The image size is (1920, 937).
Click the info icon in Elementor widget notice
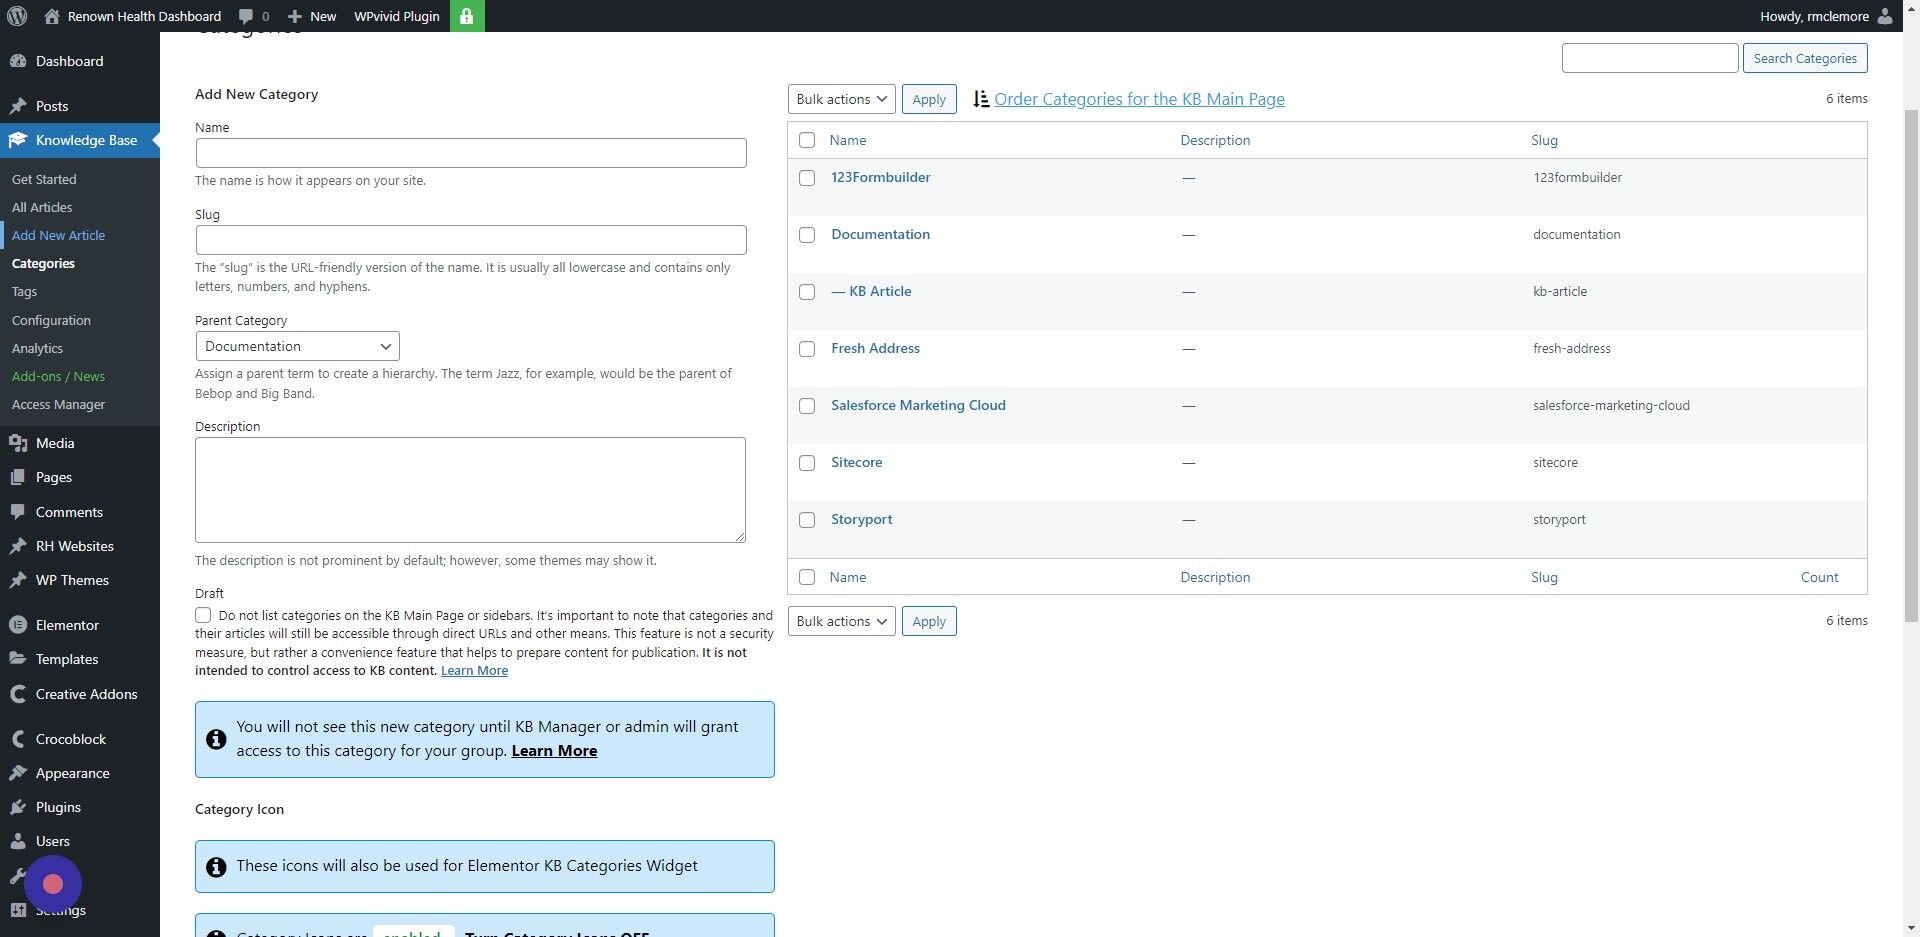click(x=216, y=867)
